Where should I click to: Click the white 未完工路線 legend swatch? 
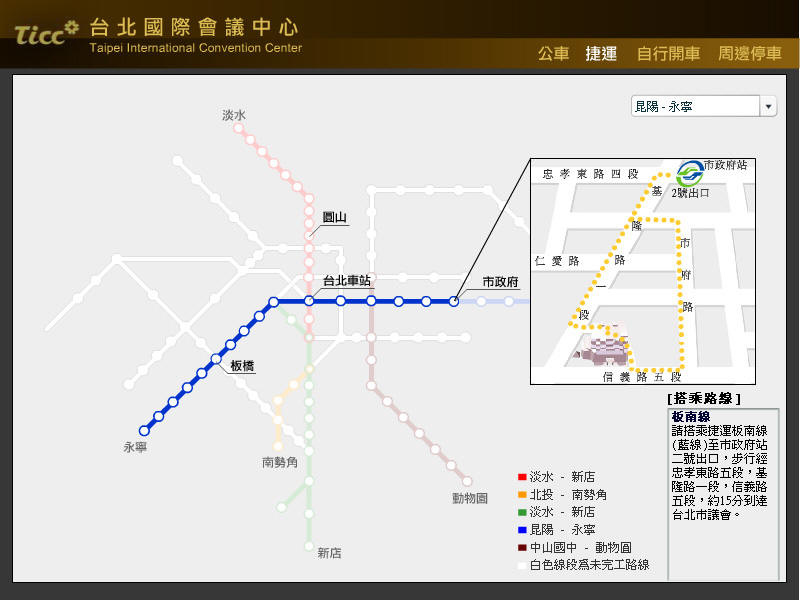click(x=522, y=565)
